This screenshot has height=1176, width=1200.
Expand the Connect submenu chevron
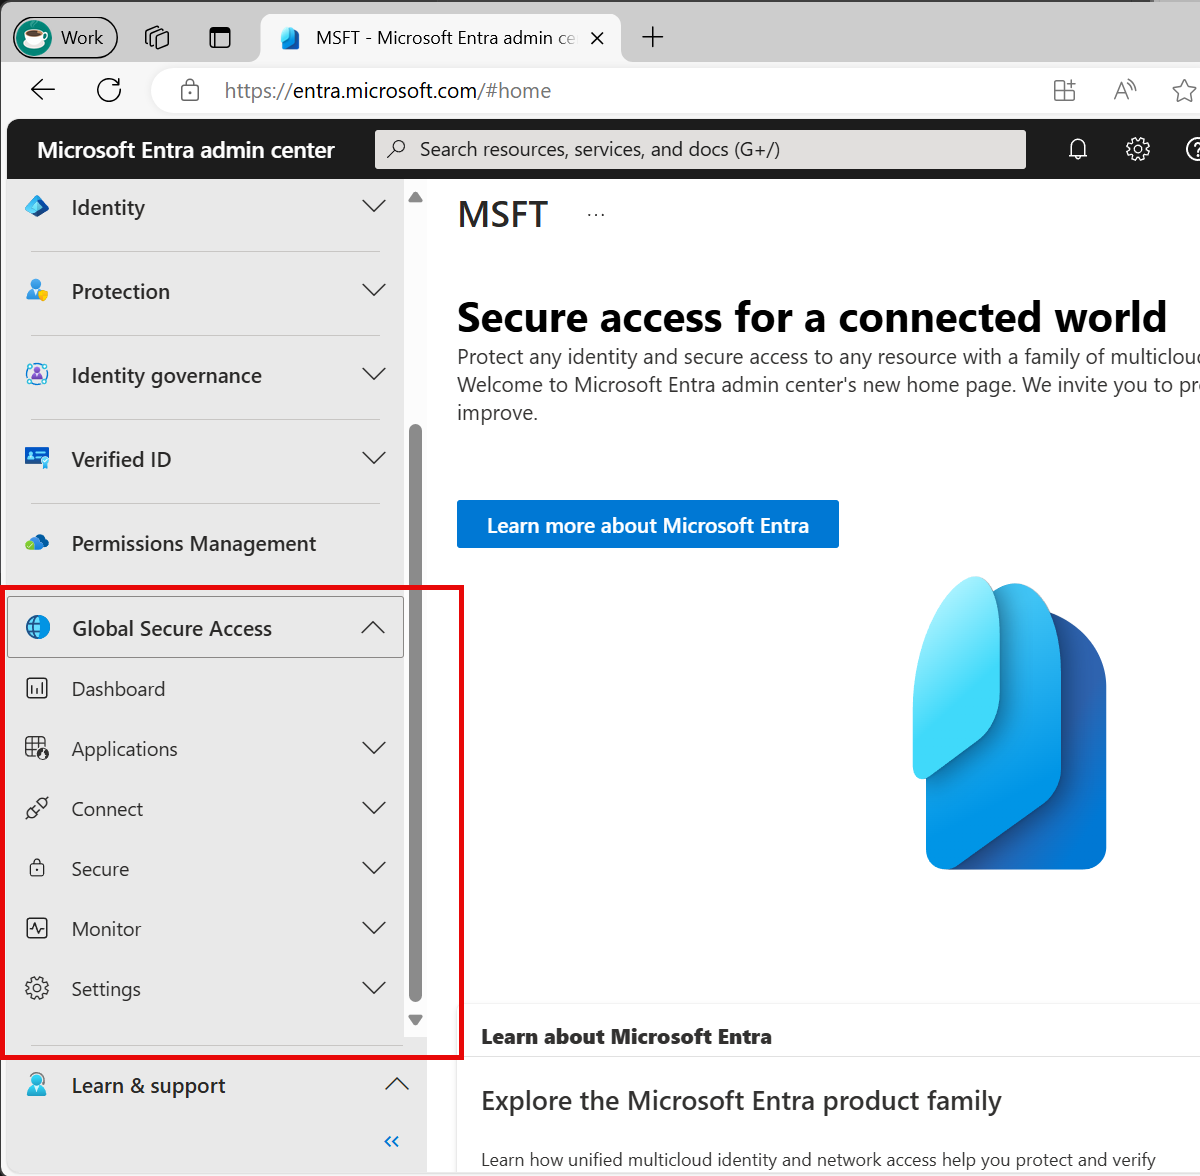(x=374, y=808)
